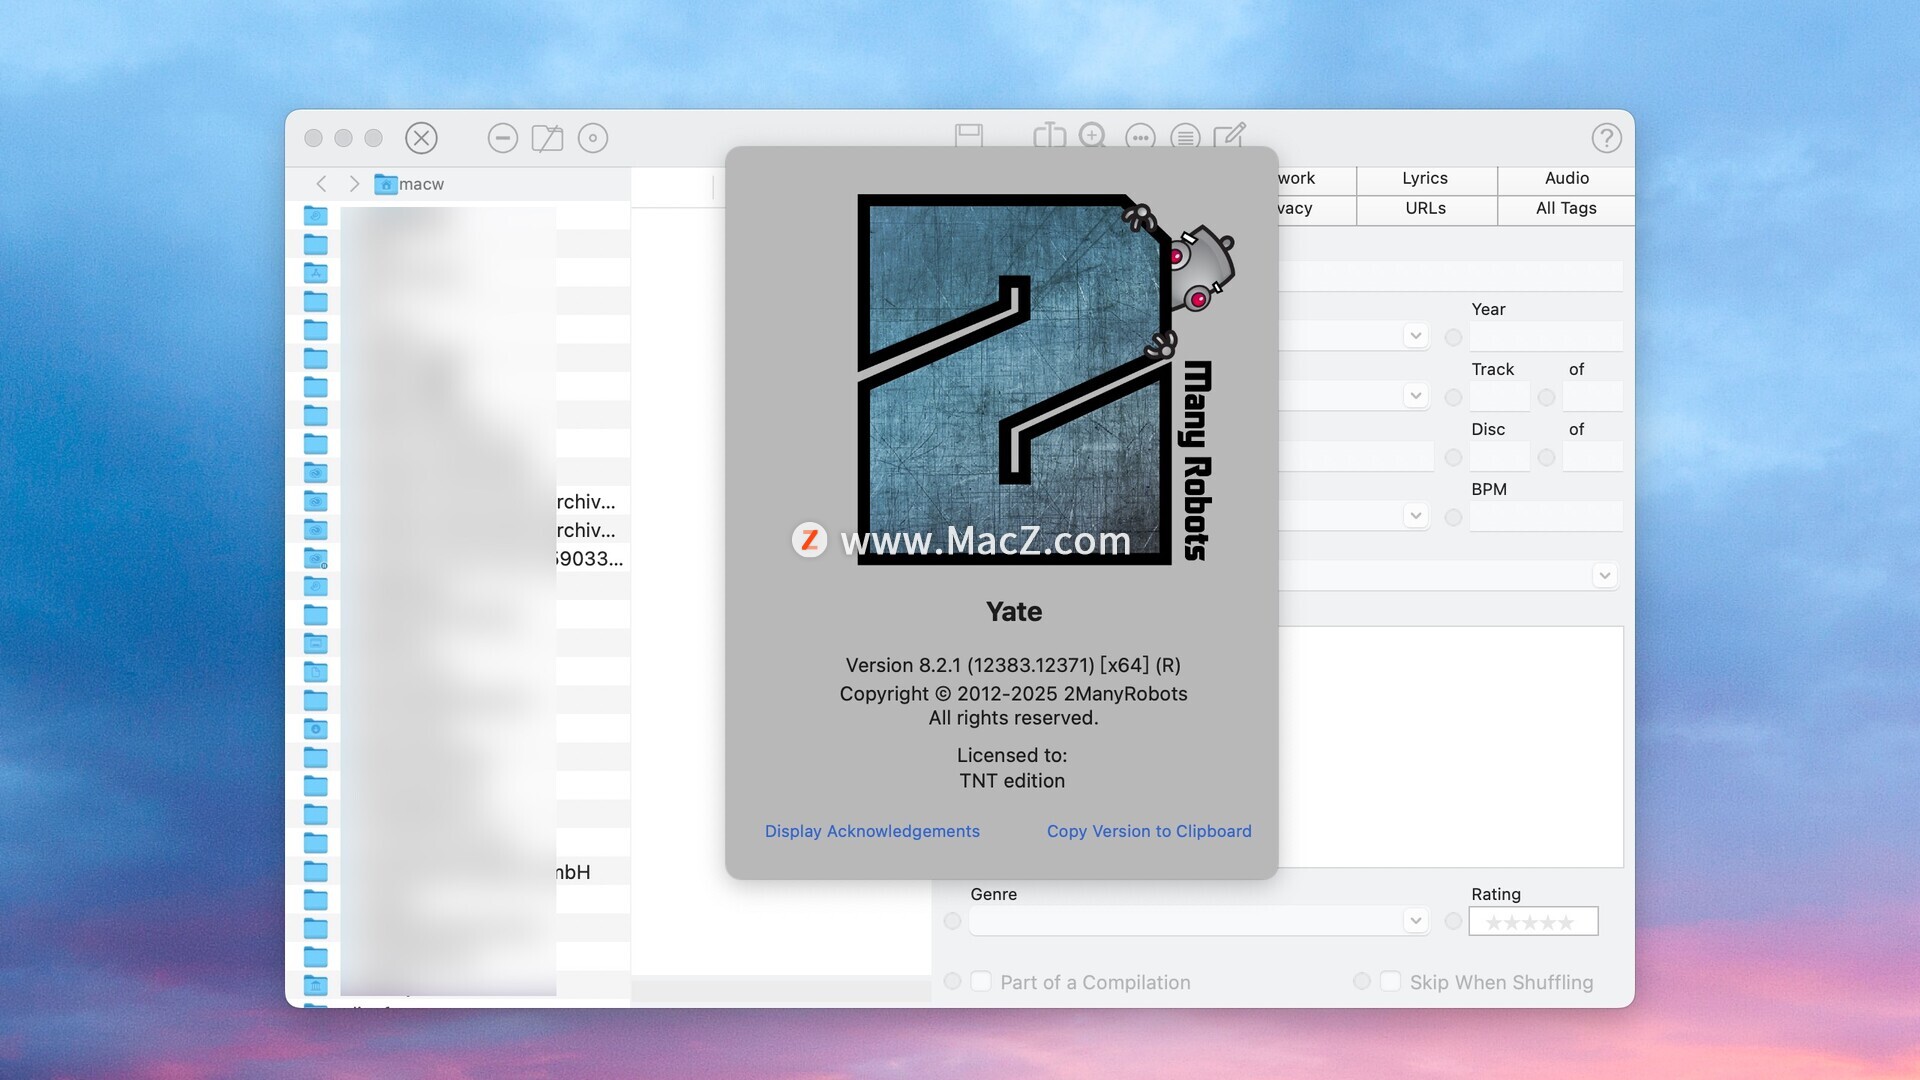Open the dropdown arrow left of BPM
Image resolution: width=1920 pixels, height=1080 pixels.
[1415, 516]
